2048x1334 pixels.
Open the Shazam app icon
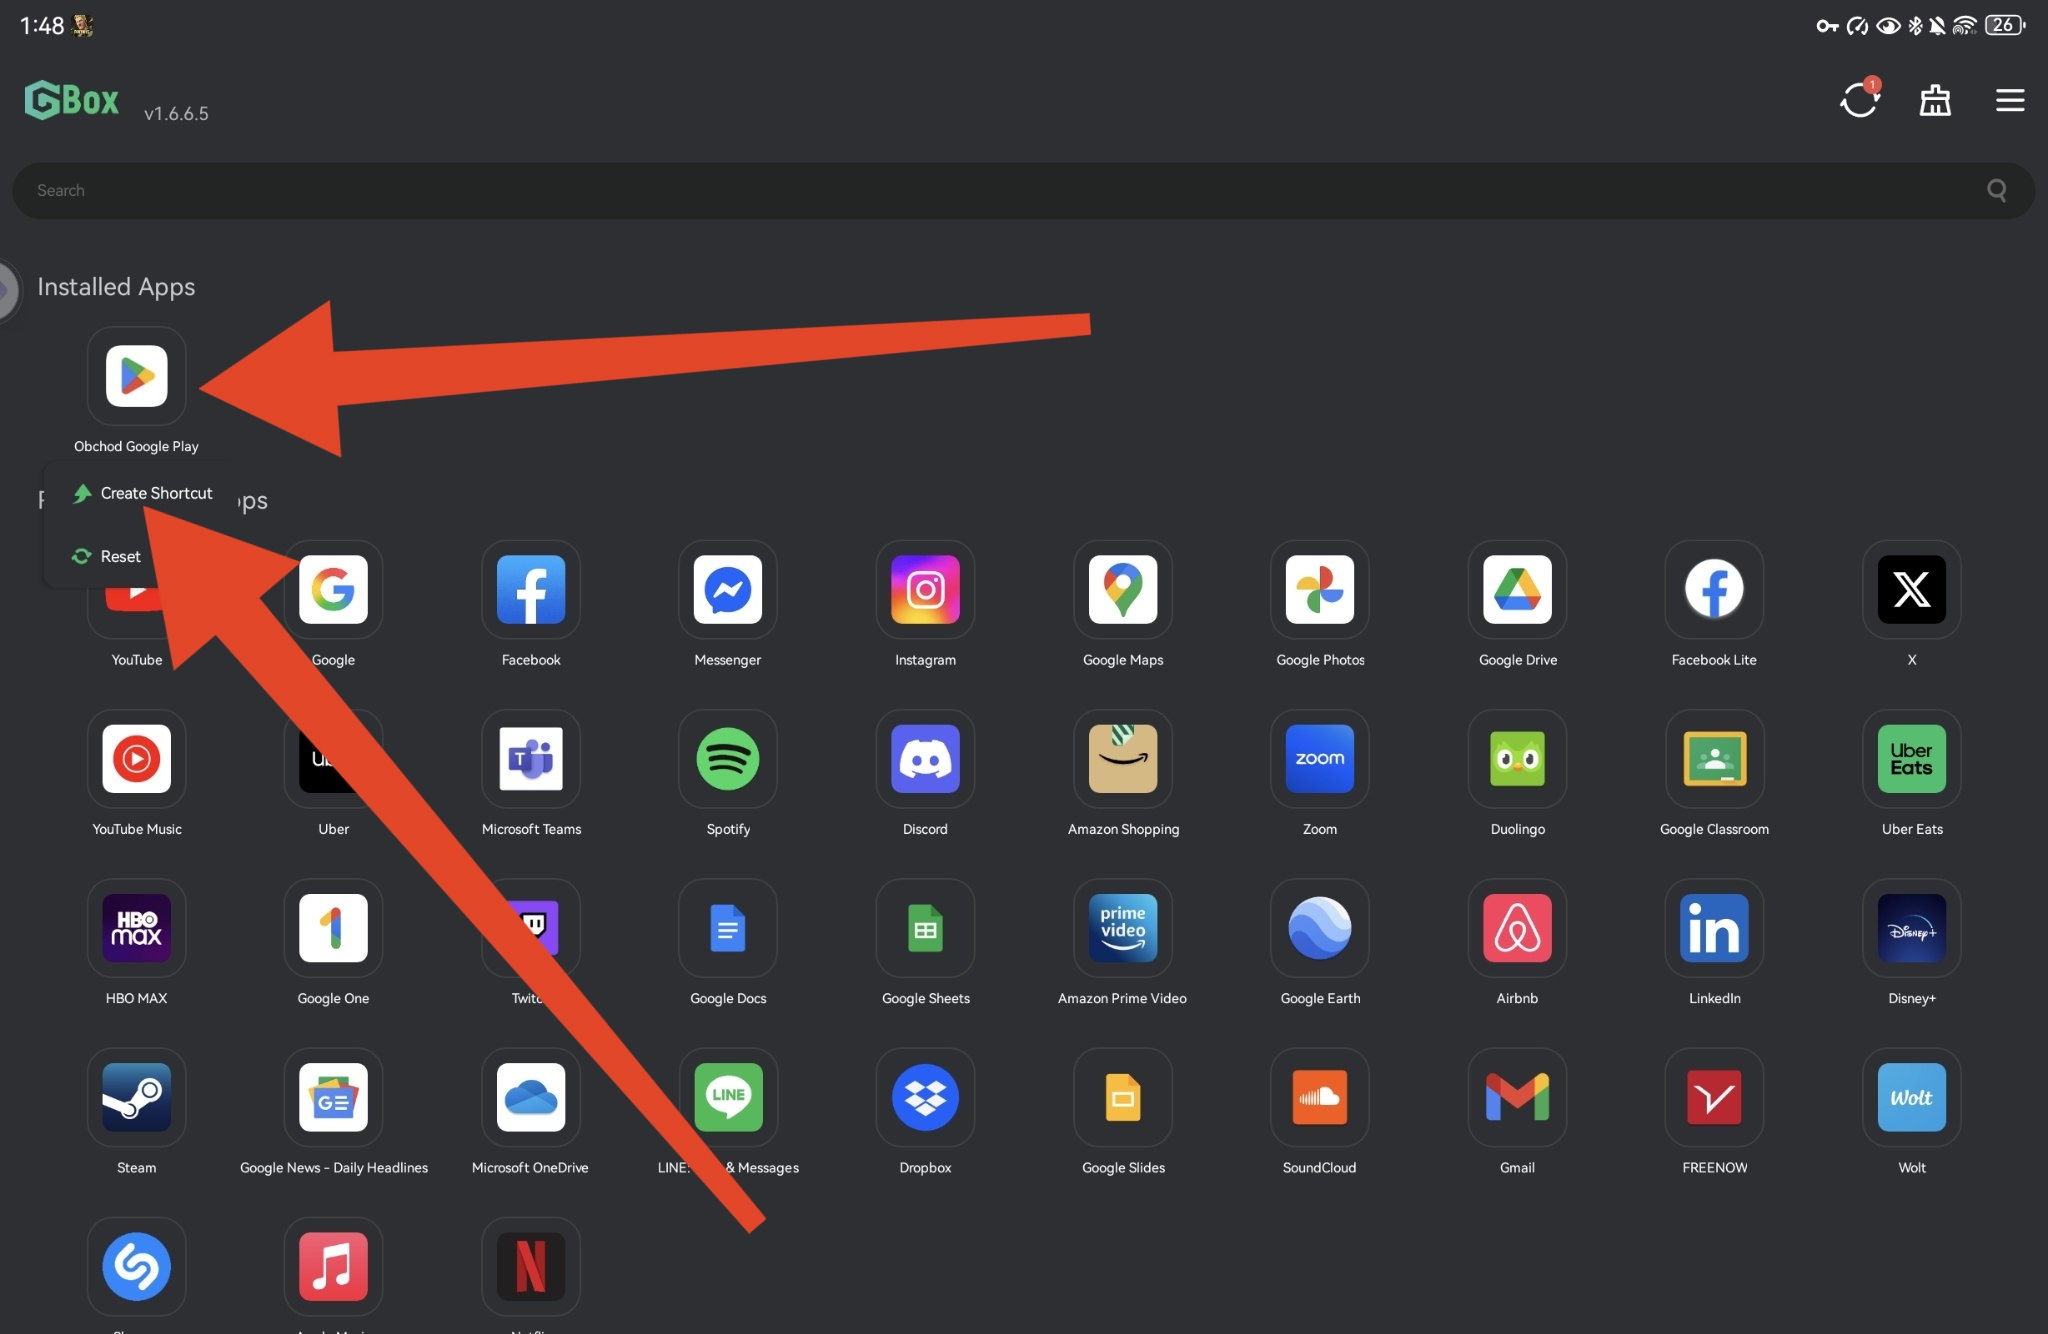(x=136, y=1266)
